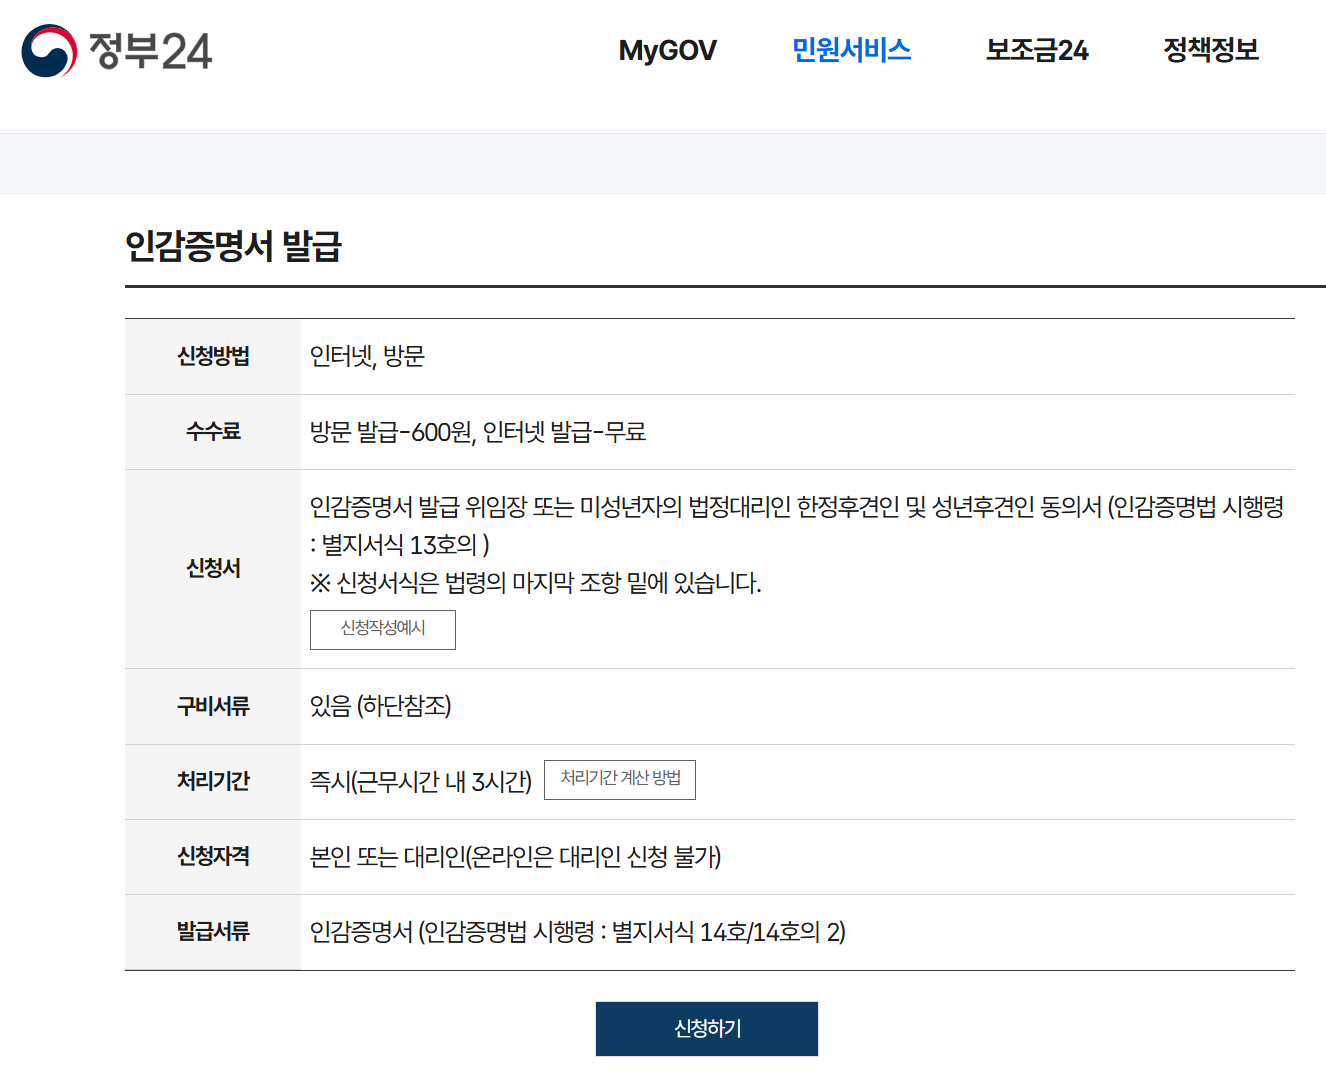Click the 있음 (하단참조) text
The image size is (1326, 1081).
(383, 707)
